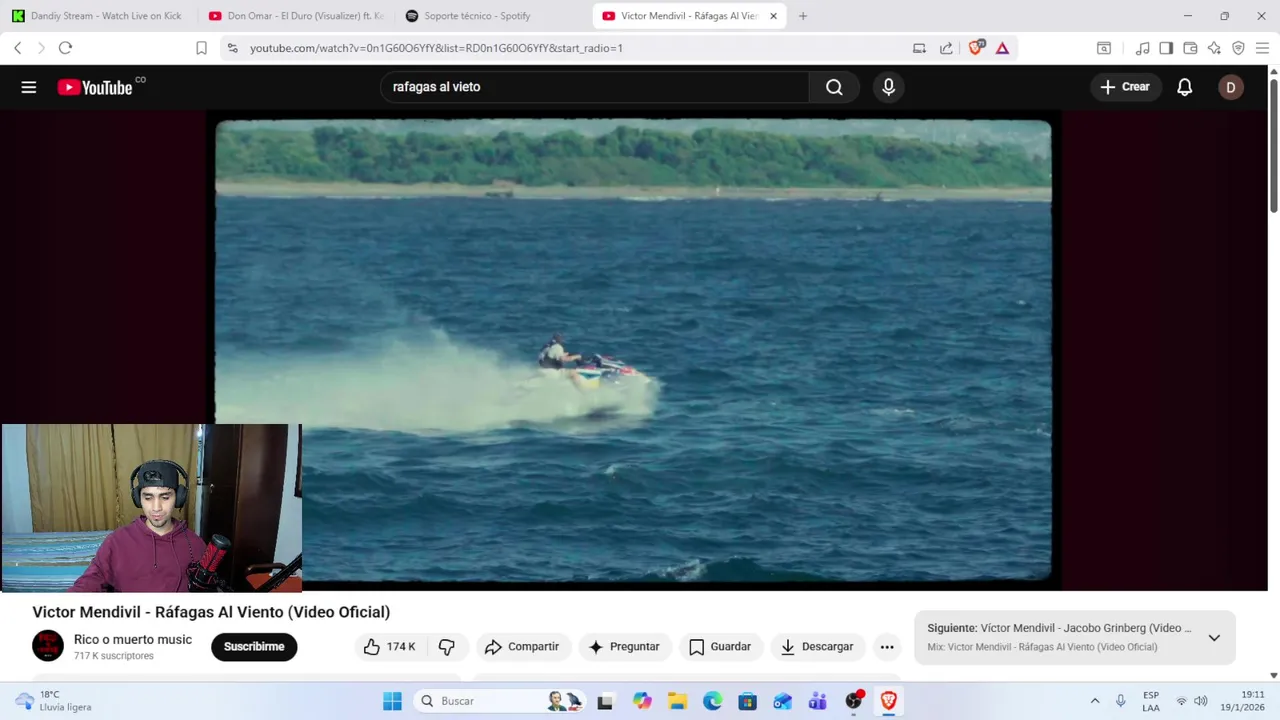Open Task View on the taskbar
The width and height of the screenshot is (1280, 720).
605,701
